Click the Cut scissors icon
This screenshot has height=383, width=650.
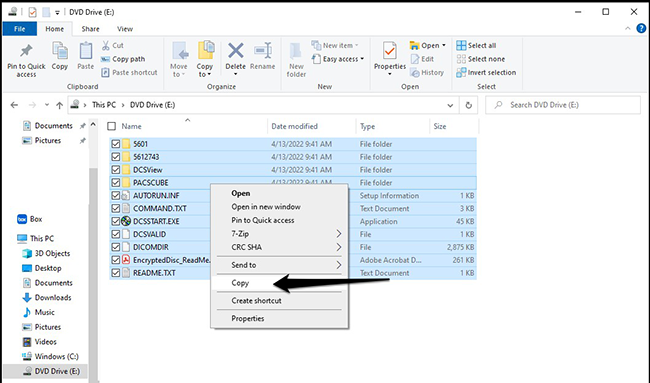[106, 45]
